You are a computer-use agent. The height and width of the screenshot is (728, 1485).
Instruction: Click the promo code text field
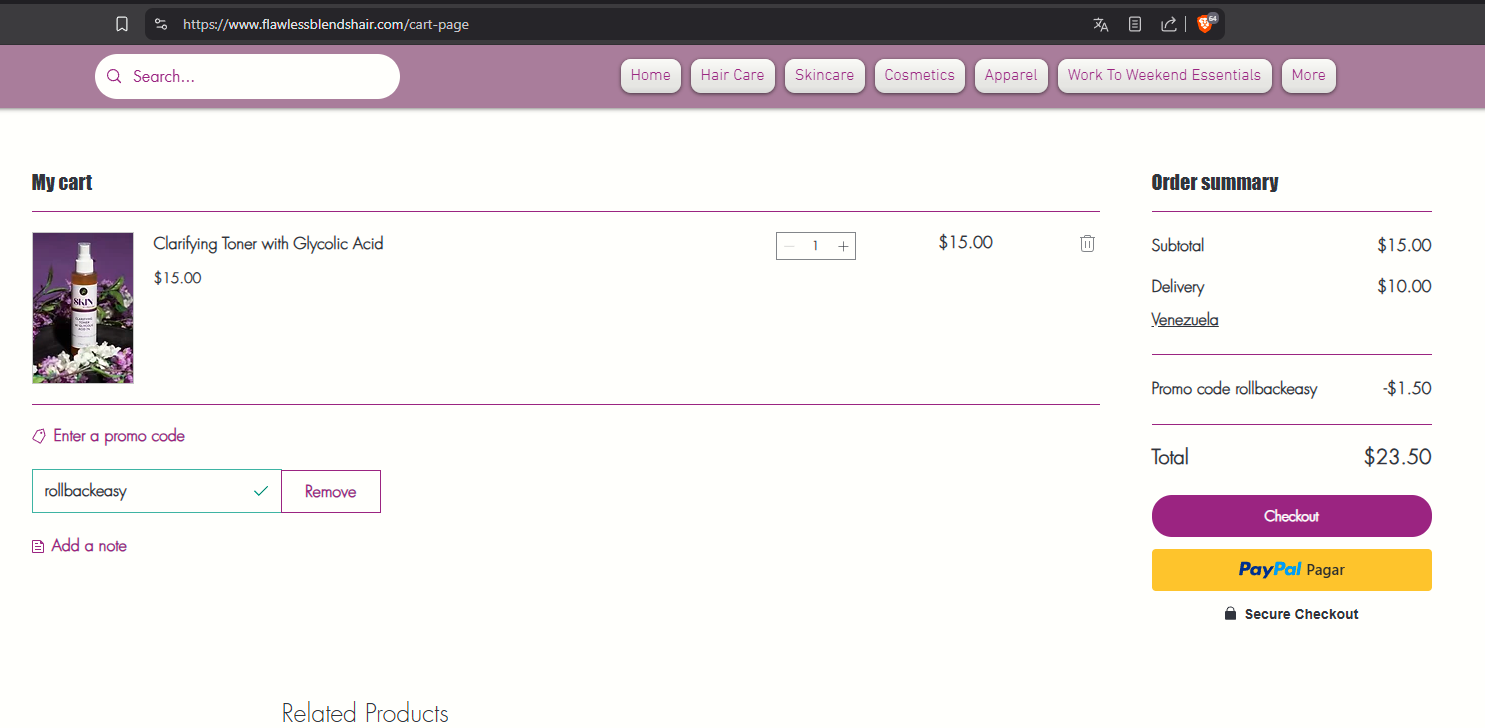(x=157, y=491)
